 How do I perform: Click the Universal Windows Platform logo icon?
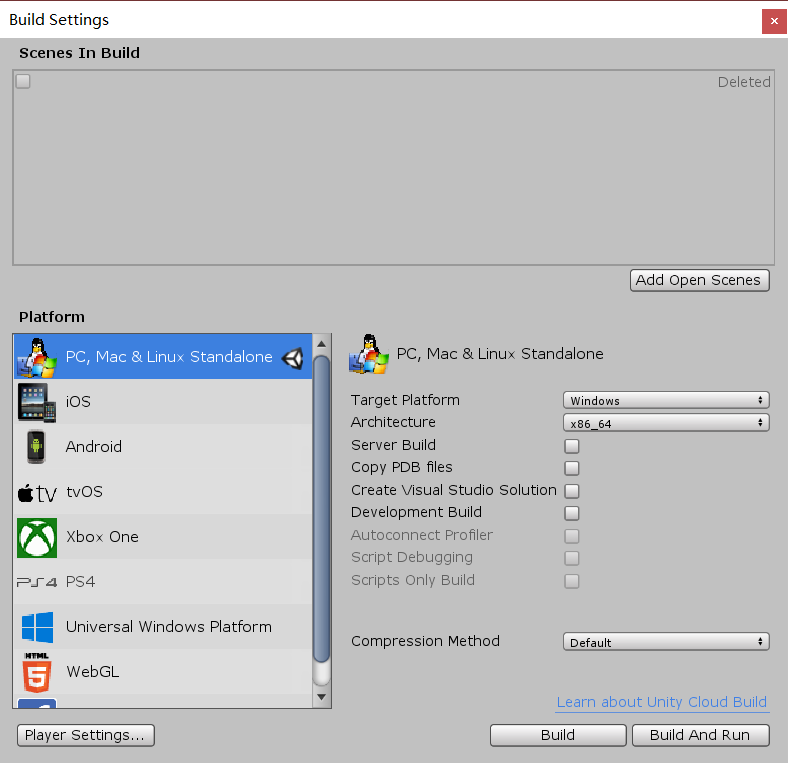point(37,627)
